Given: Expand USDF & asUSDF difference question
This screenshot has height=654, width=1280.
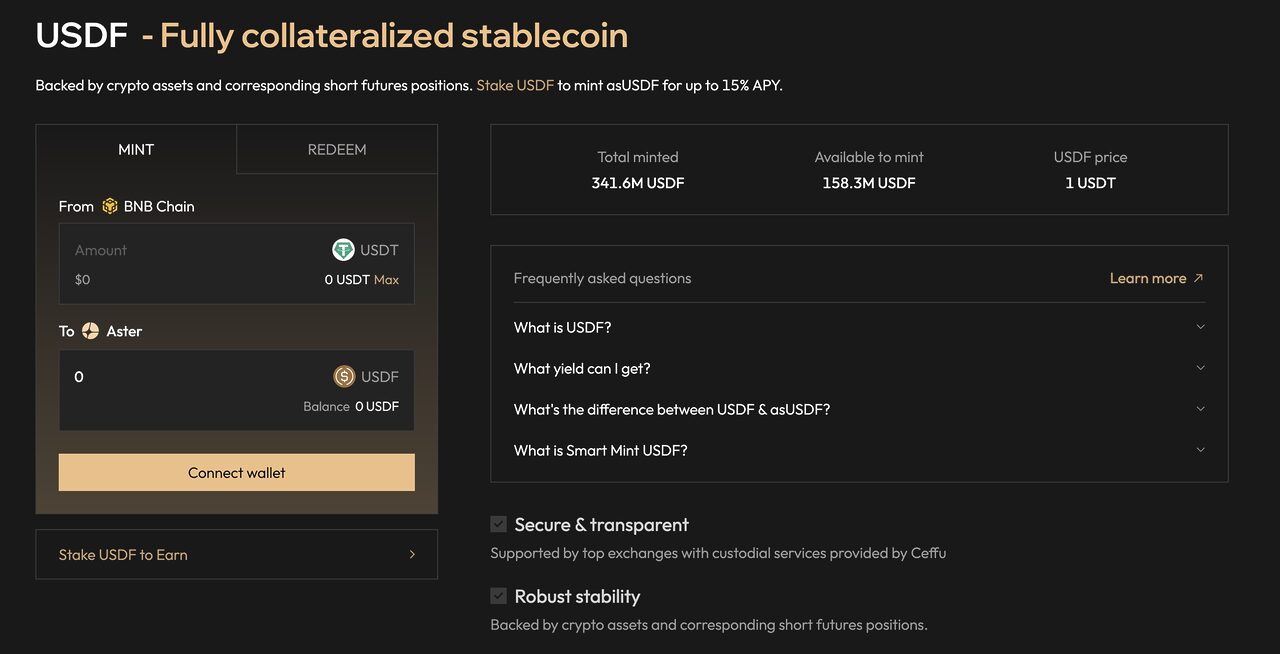Looking at the screenshot, I should [x=1200, y=409].
